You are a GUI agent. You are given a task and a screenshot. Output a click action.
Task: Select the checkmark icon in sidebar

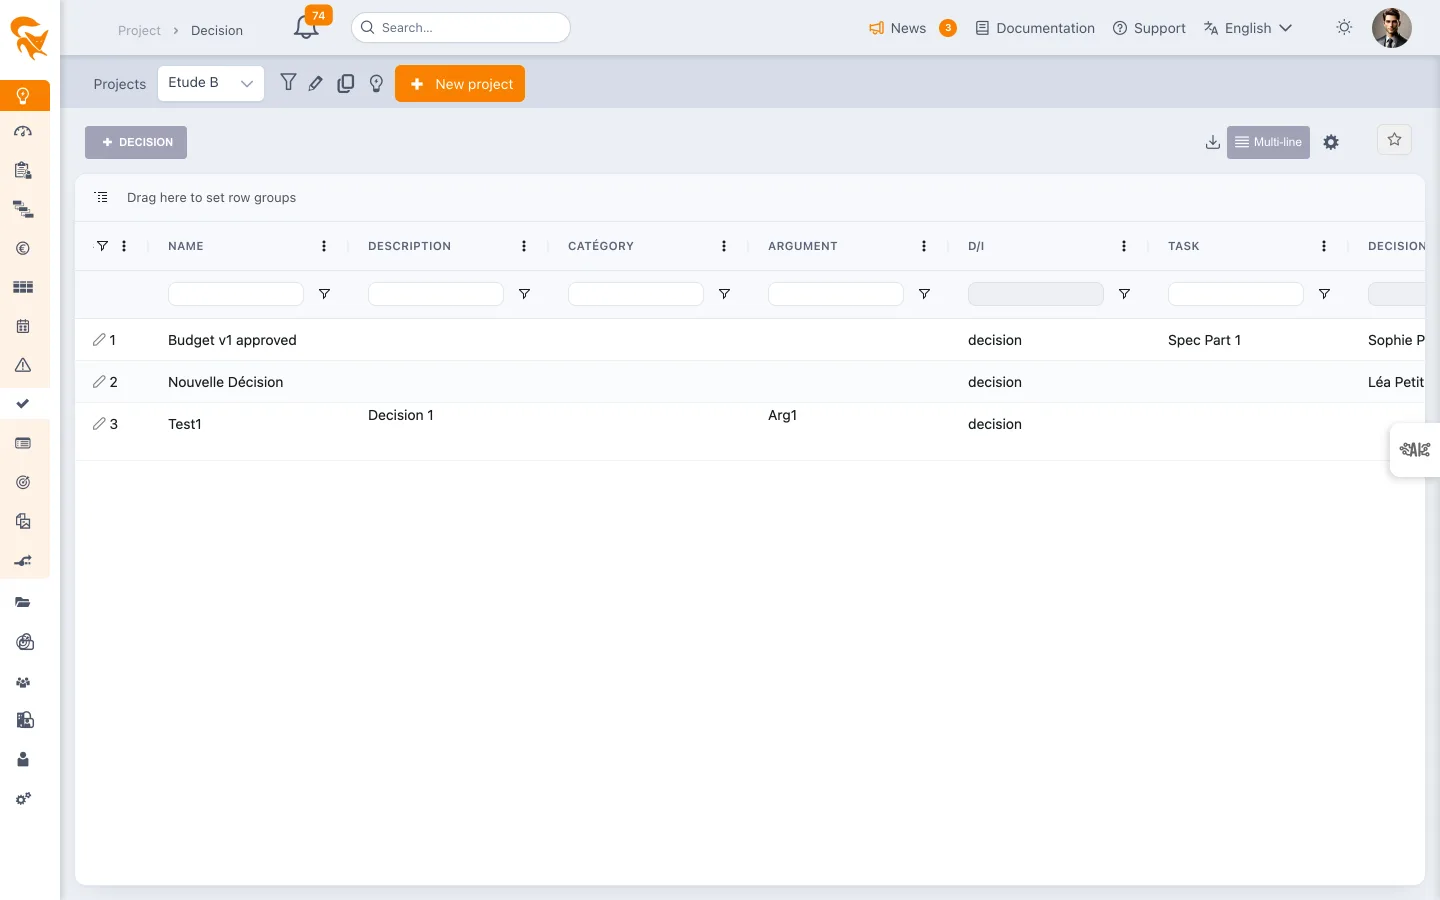[x=23, y=404]
